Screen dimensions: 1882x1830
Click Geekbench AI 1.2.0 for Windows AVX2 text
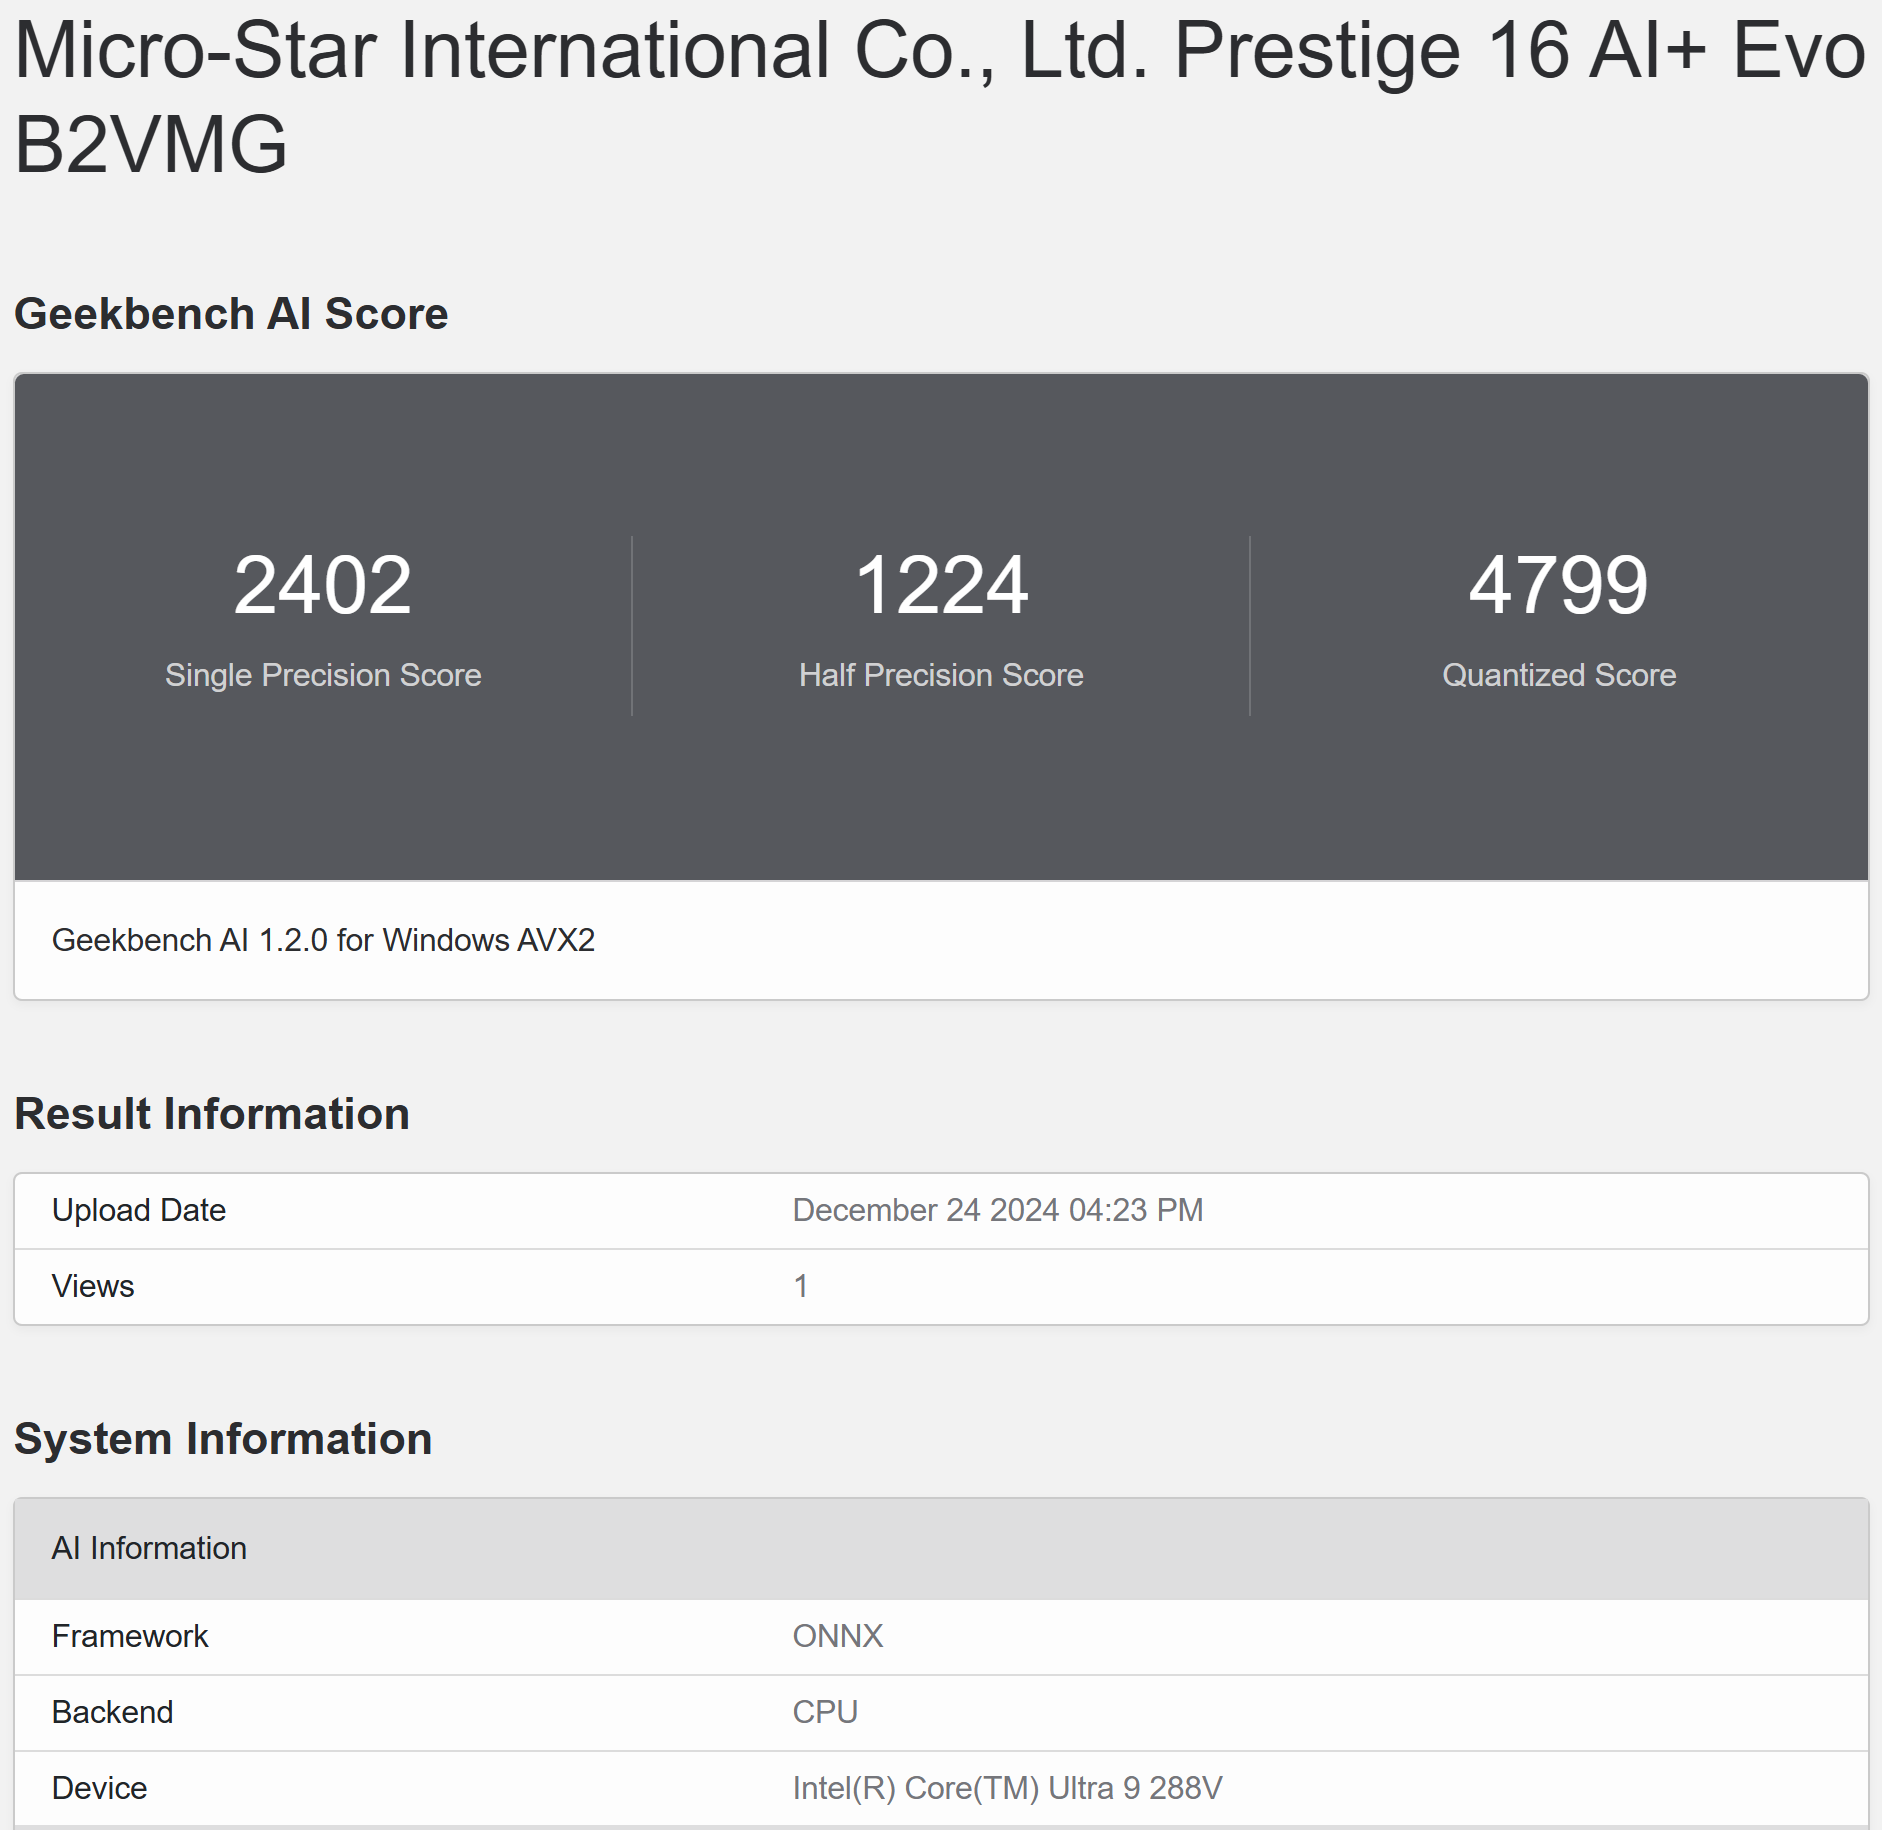click(x=323, y=940)
